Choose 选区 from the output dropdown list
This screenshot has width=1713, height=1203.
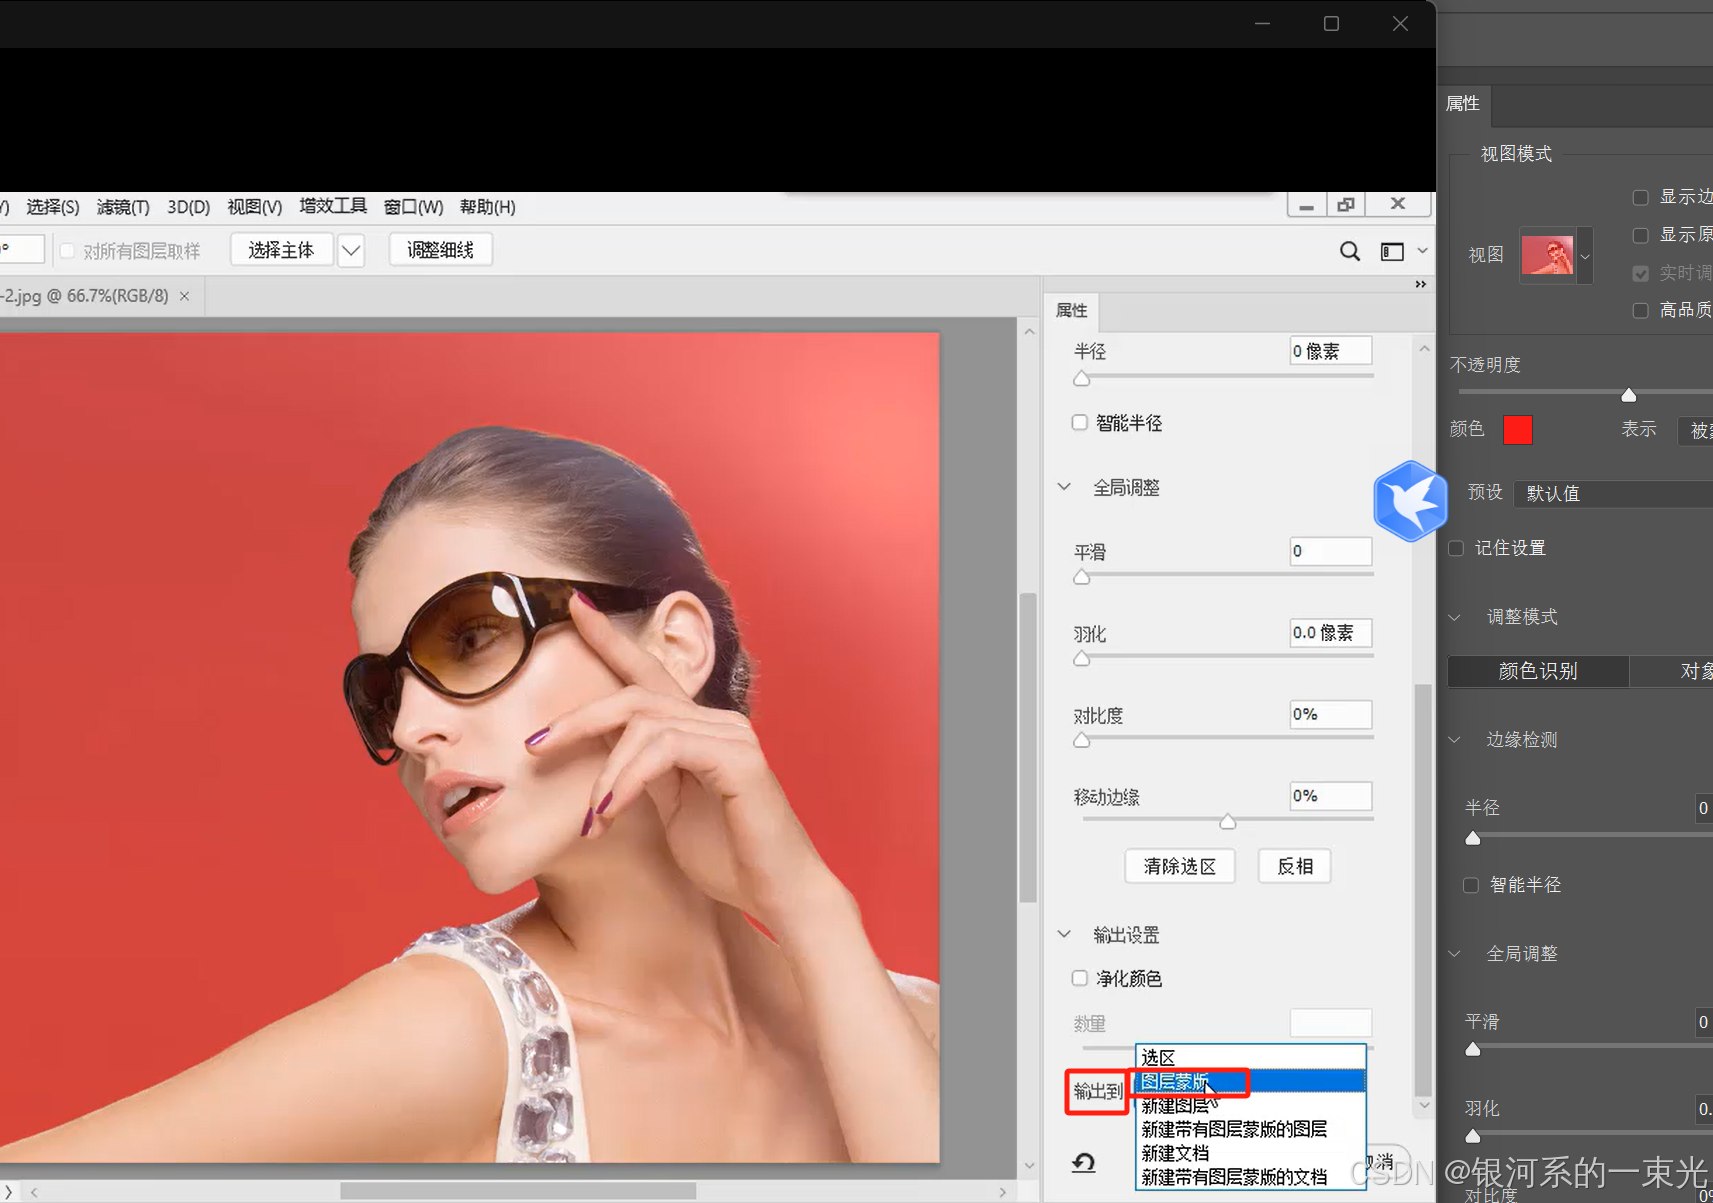click(1251, 1057)
